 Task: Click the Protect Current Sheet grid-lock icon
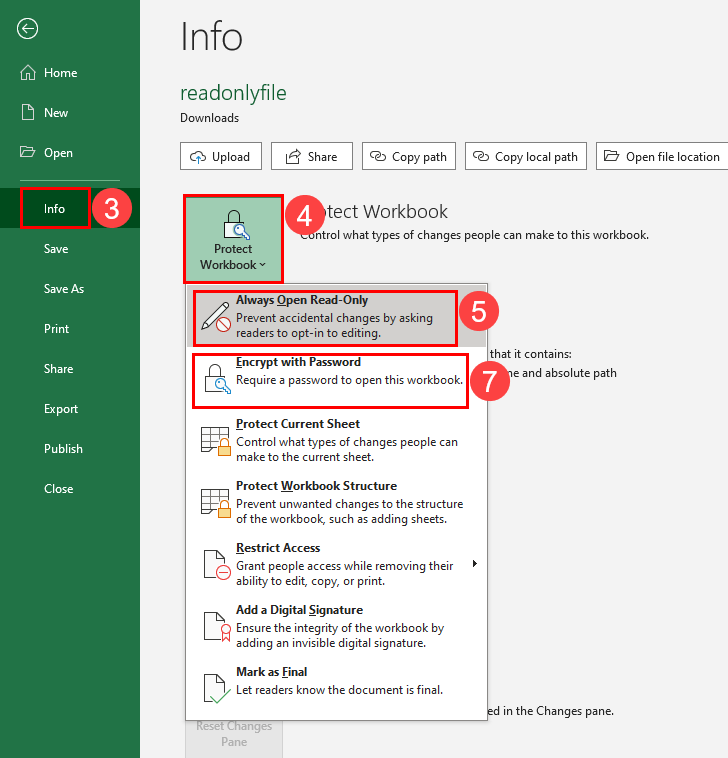click(x=216, y=441)
